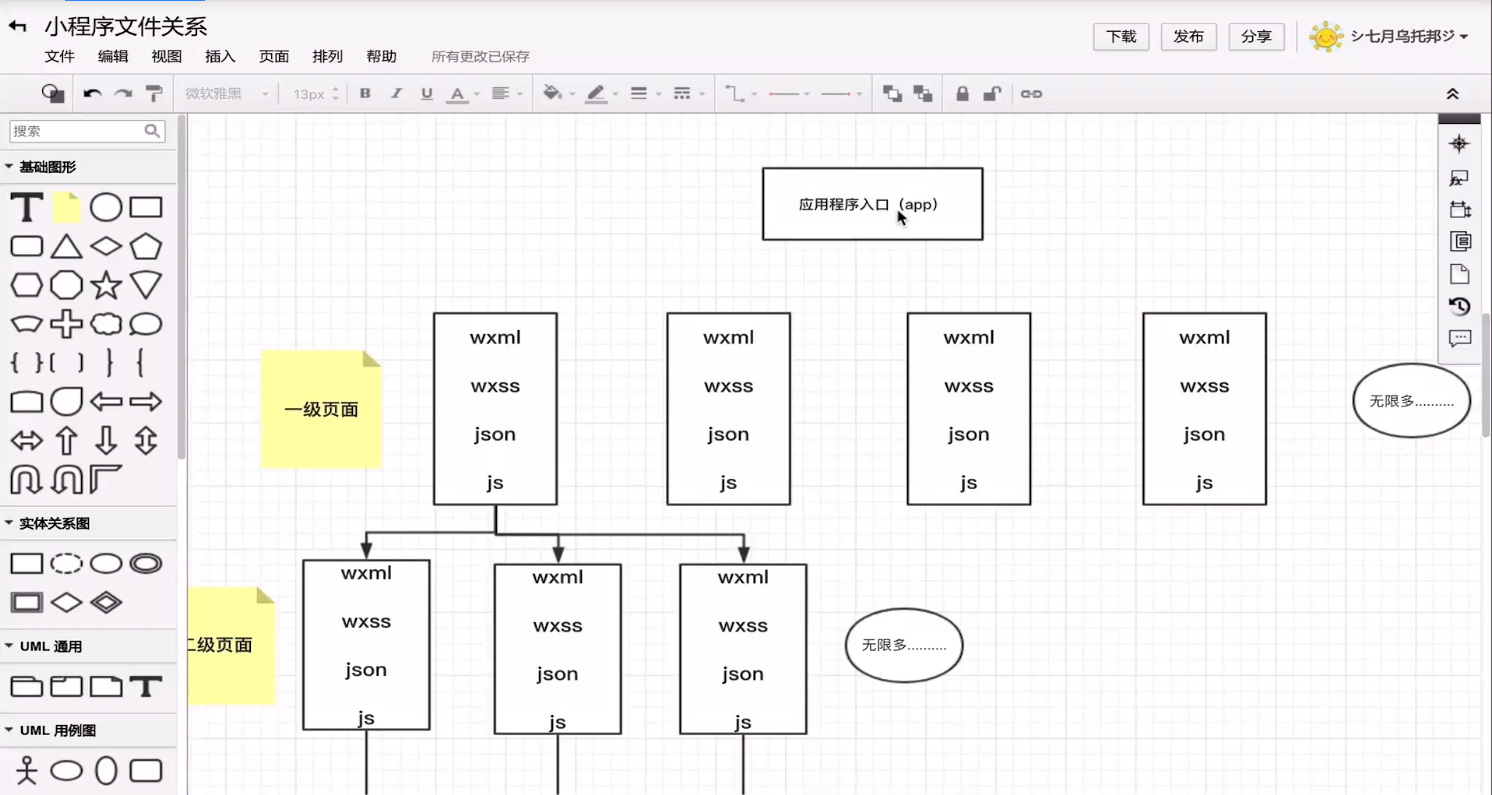
Task: Pick the cloud shape
Action: (x=106, y=324)
